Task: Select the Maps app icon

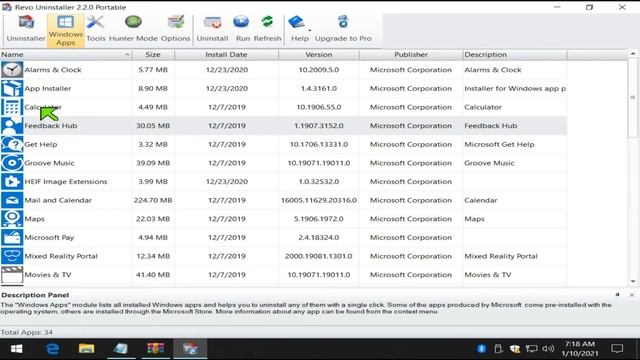Action: tap(12, 219)
